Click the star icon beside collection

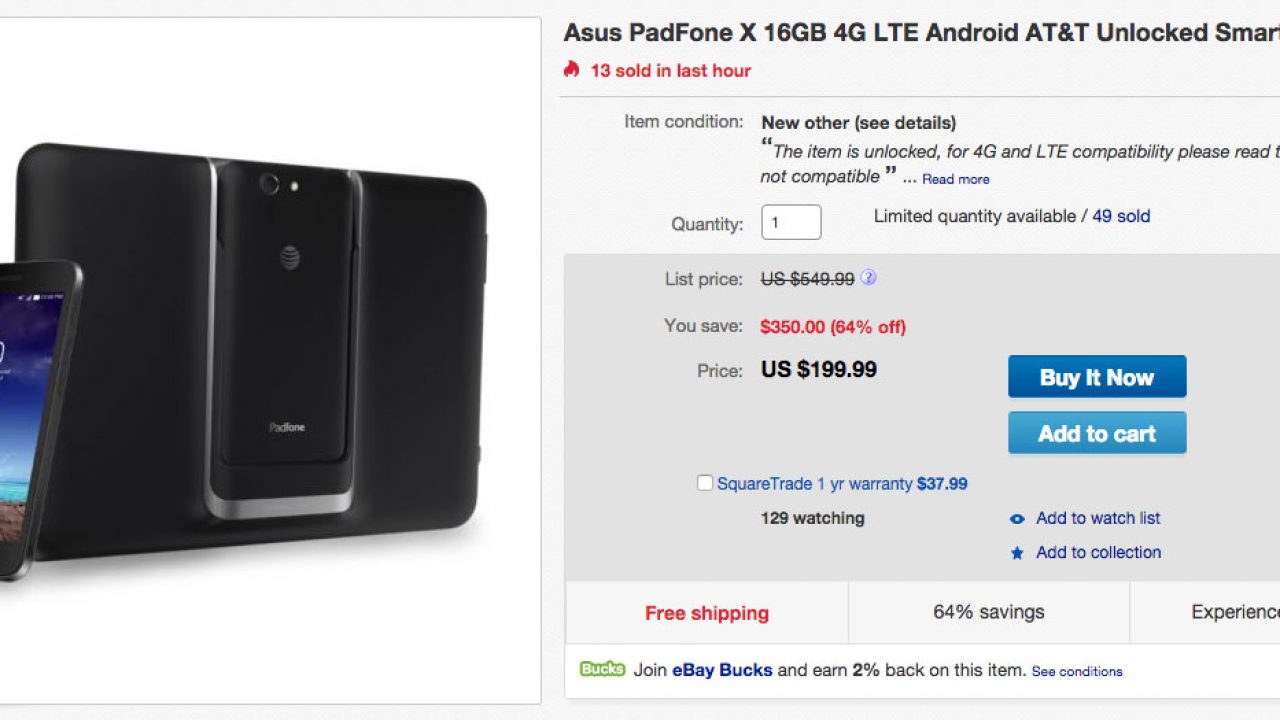[x=1017, y=553]
